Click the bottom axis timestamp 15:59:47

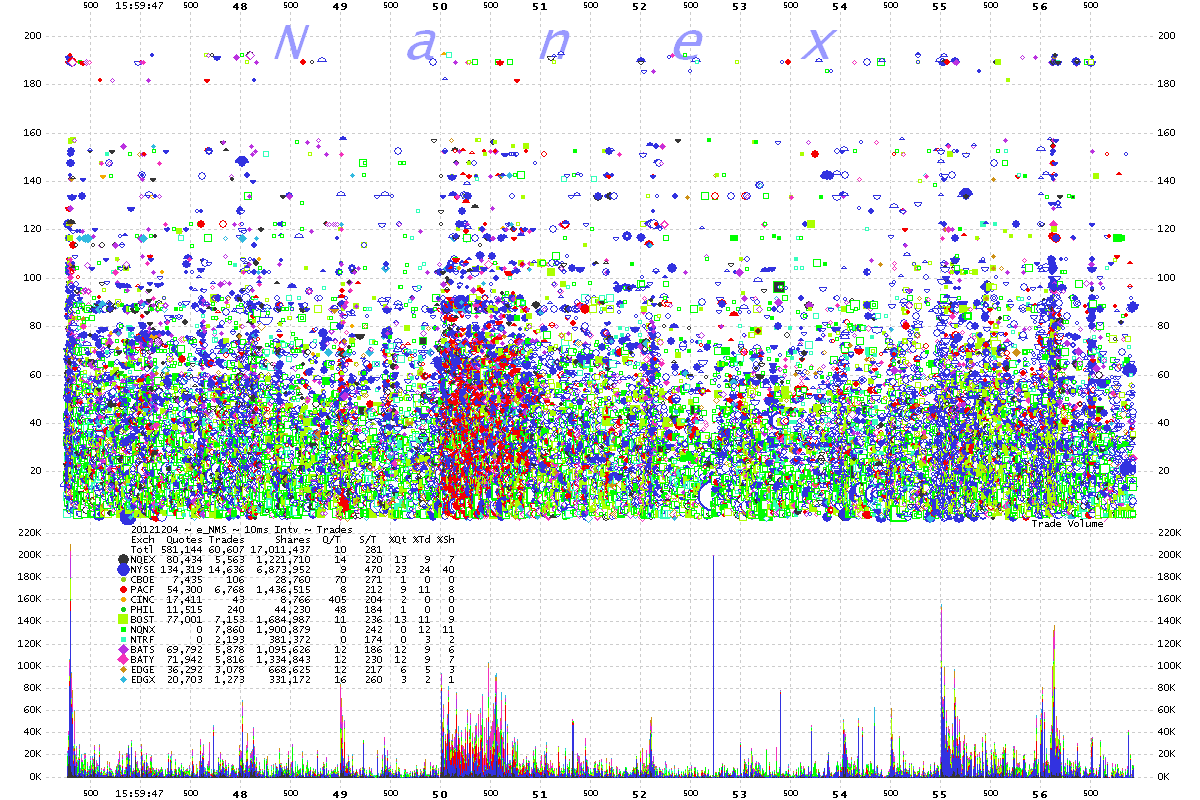pos(139,792)
